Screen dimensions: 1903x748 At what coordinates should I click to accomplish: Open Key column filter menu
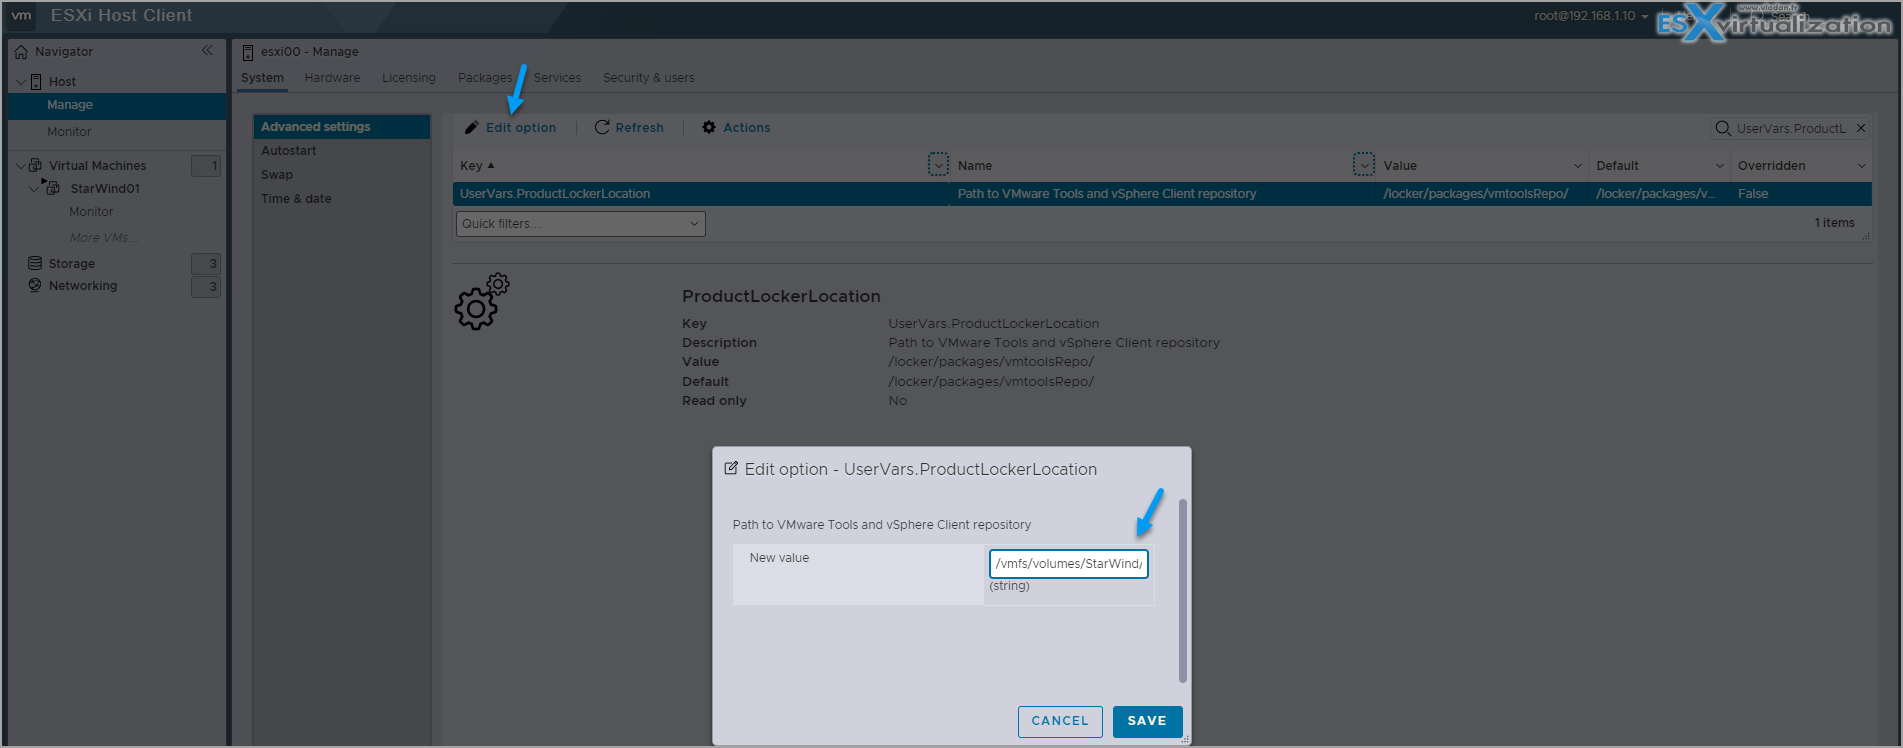tap(938, 165)
